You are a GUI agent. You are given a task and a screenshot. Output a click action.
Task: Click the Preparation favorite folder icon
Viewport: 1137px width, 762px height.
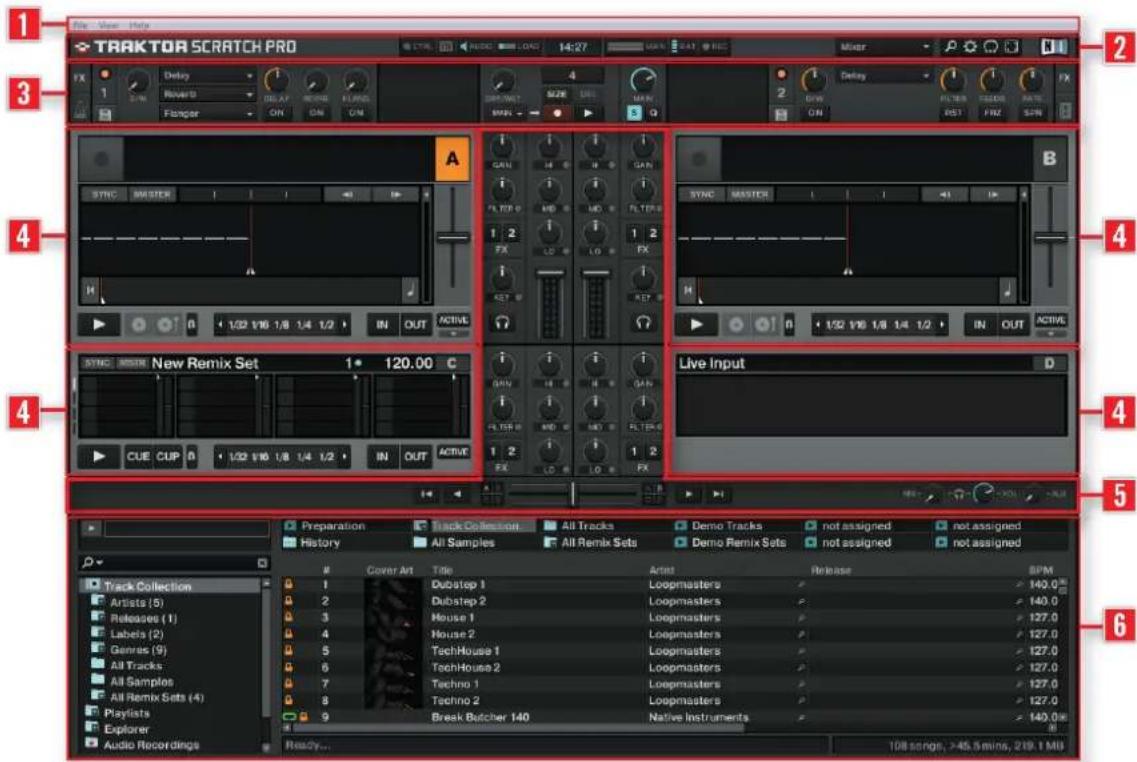[x=291, y=526]
